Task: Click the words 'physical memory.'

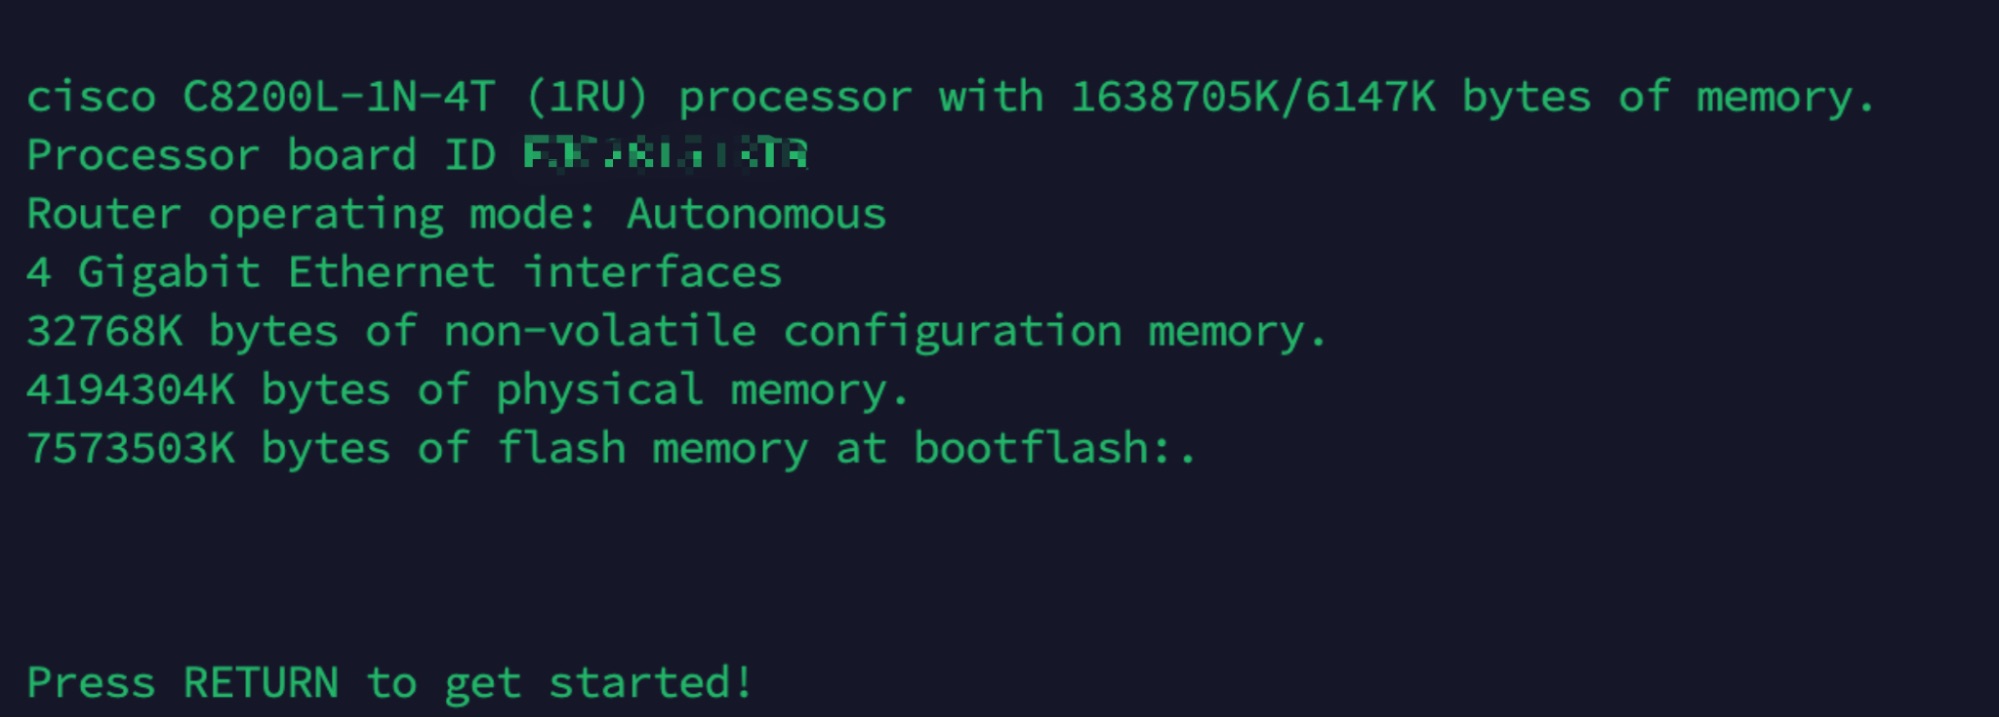Action: point(702,391)
